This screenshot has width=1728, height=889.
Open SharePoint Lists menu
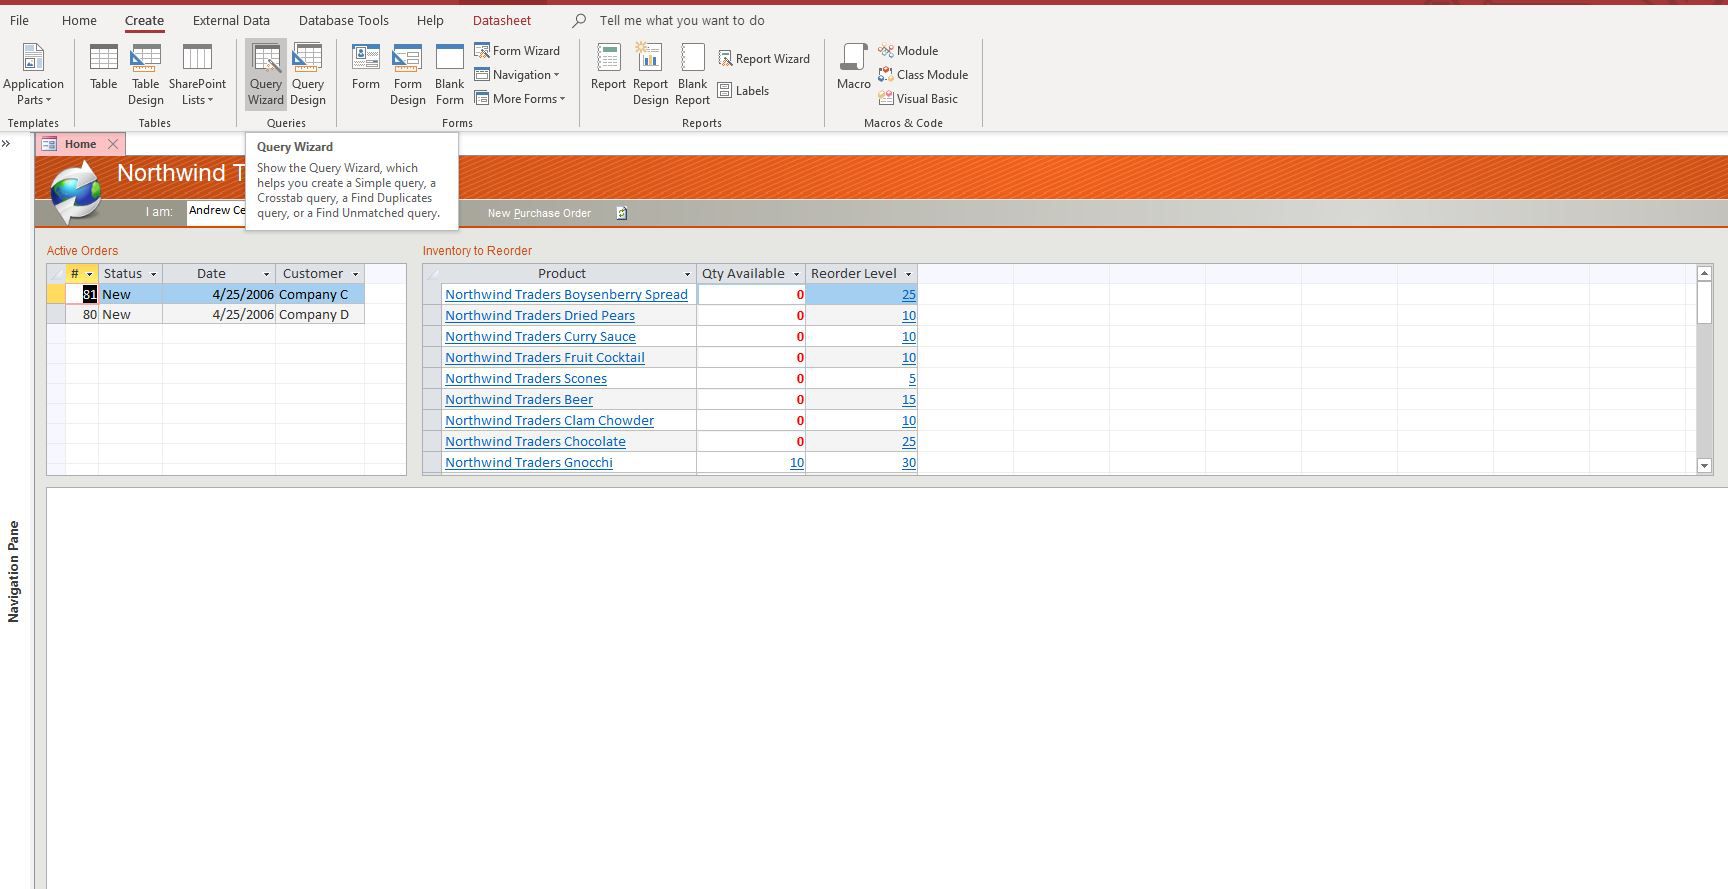[x=197, y=75]
